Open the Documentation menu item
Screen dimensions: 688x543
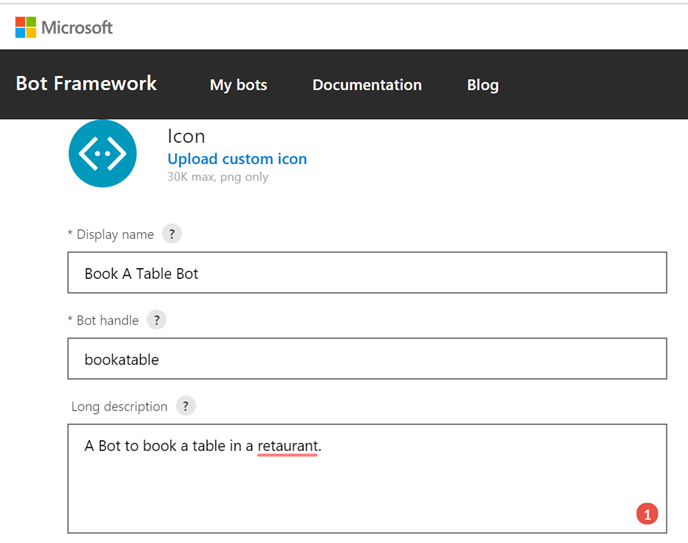367,85
